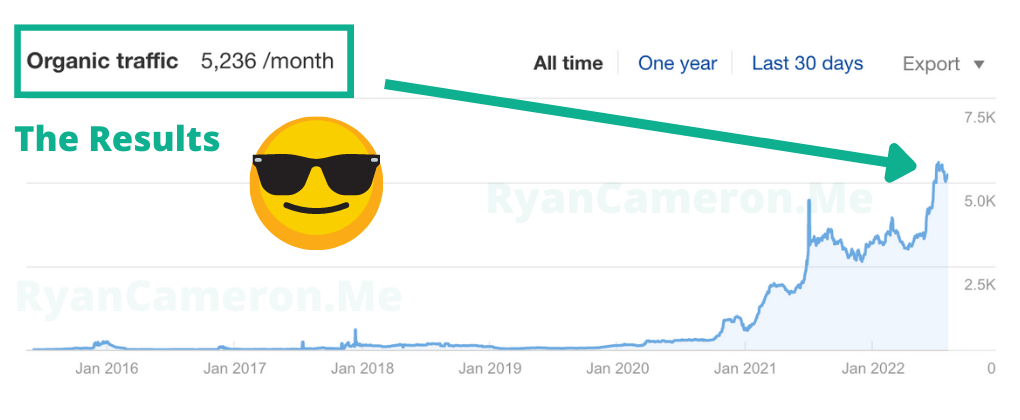Click the sunglasses emoji face
This screenshot has height=420, width=1020.
315,182
